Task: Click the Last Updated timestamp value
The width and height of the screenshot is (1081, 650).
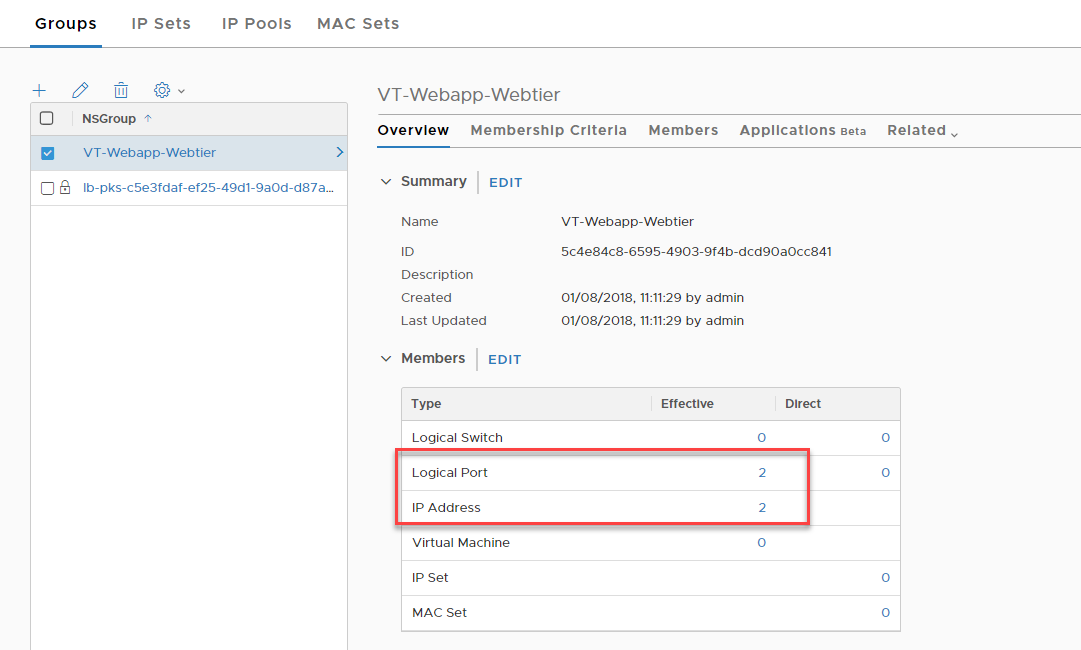Action: (x=652, y=321)
